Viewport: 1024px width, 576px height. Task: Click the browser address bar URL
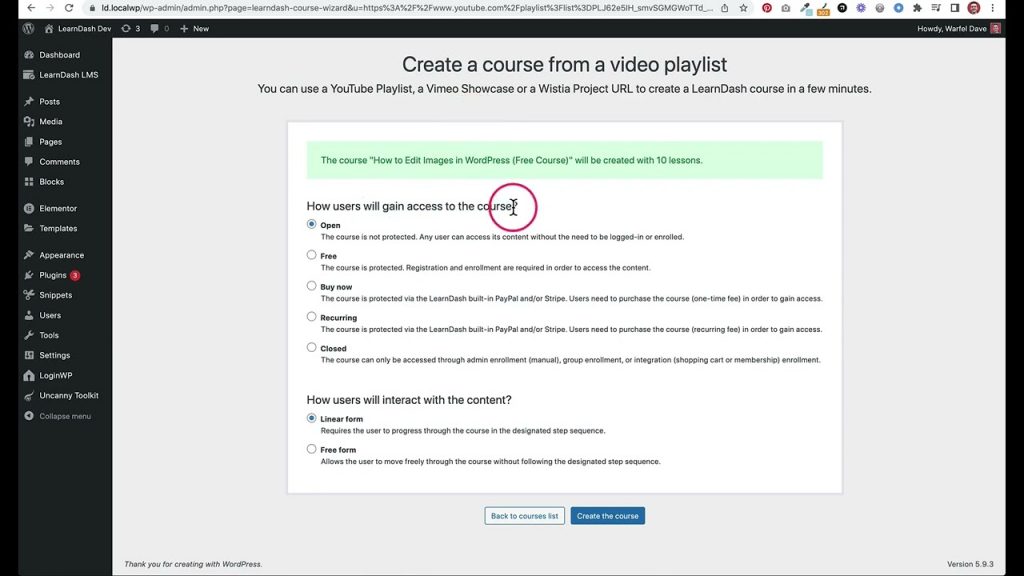tap(400, 8)
